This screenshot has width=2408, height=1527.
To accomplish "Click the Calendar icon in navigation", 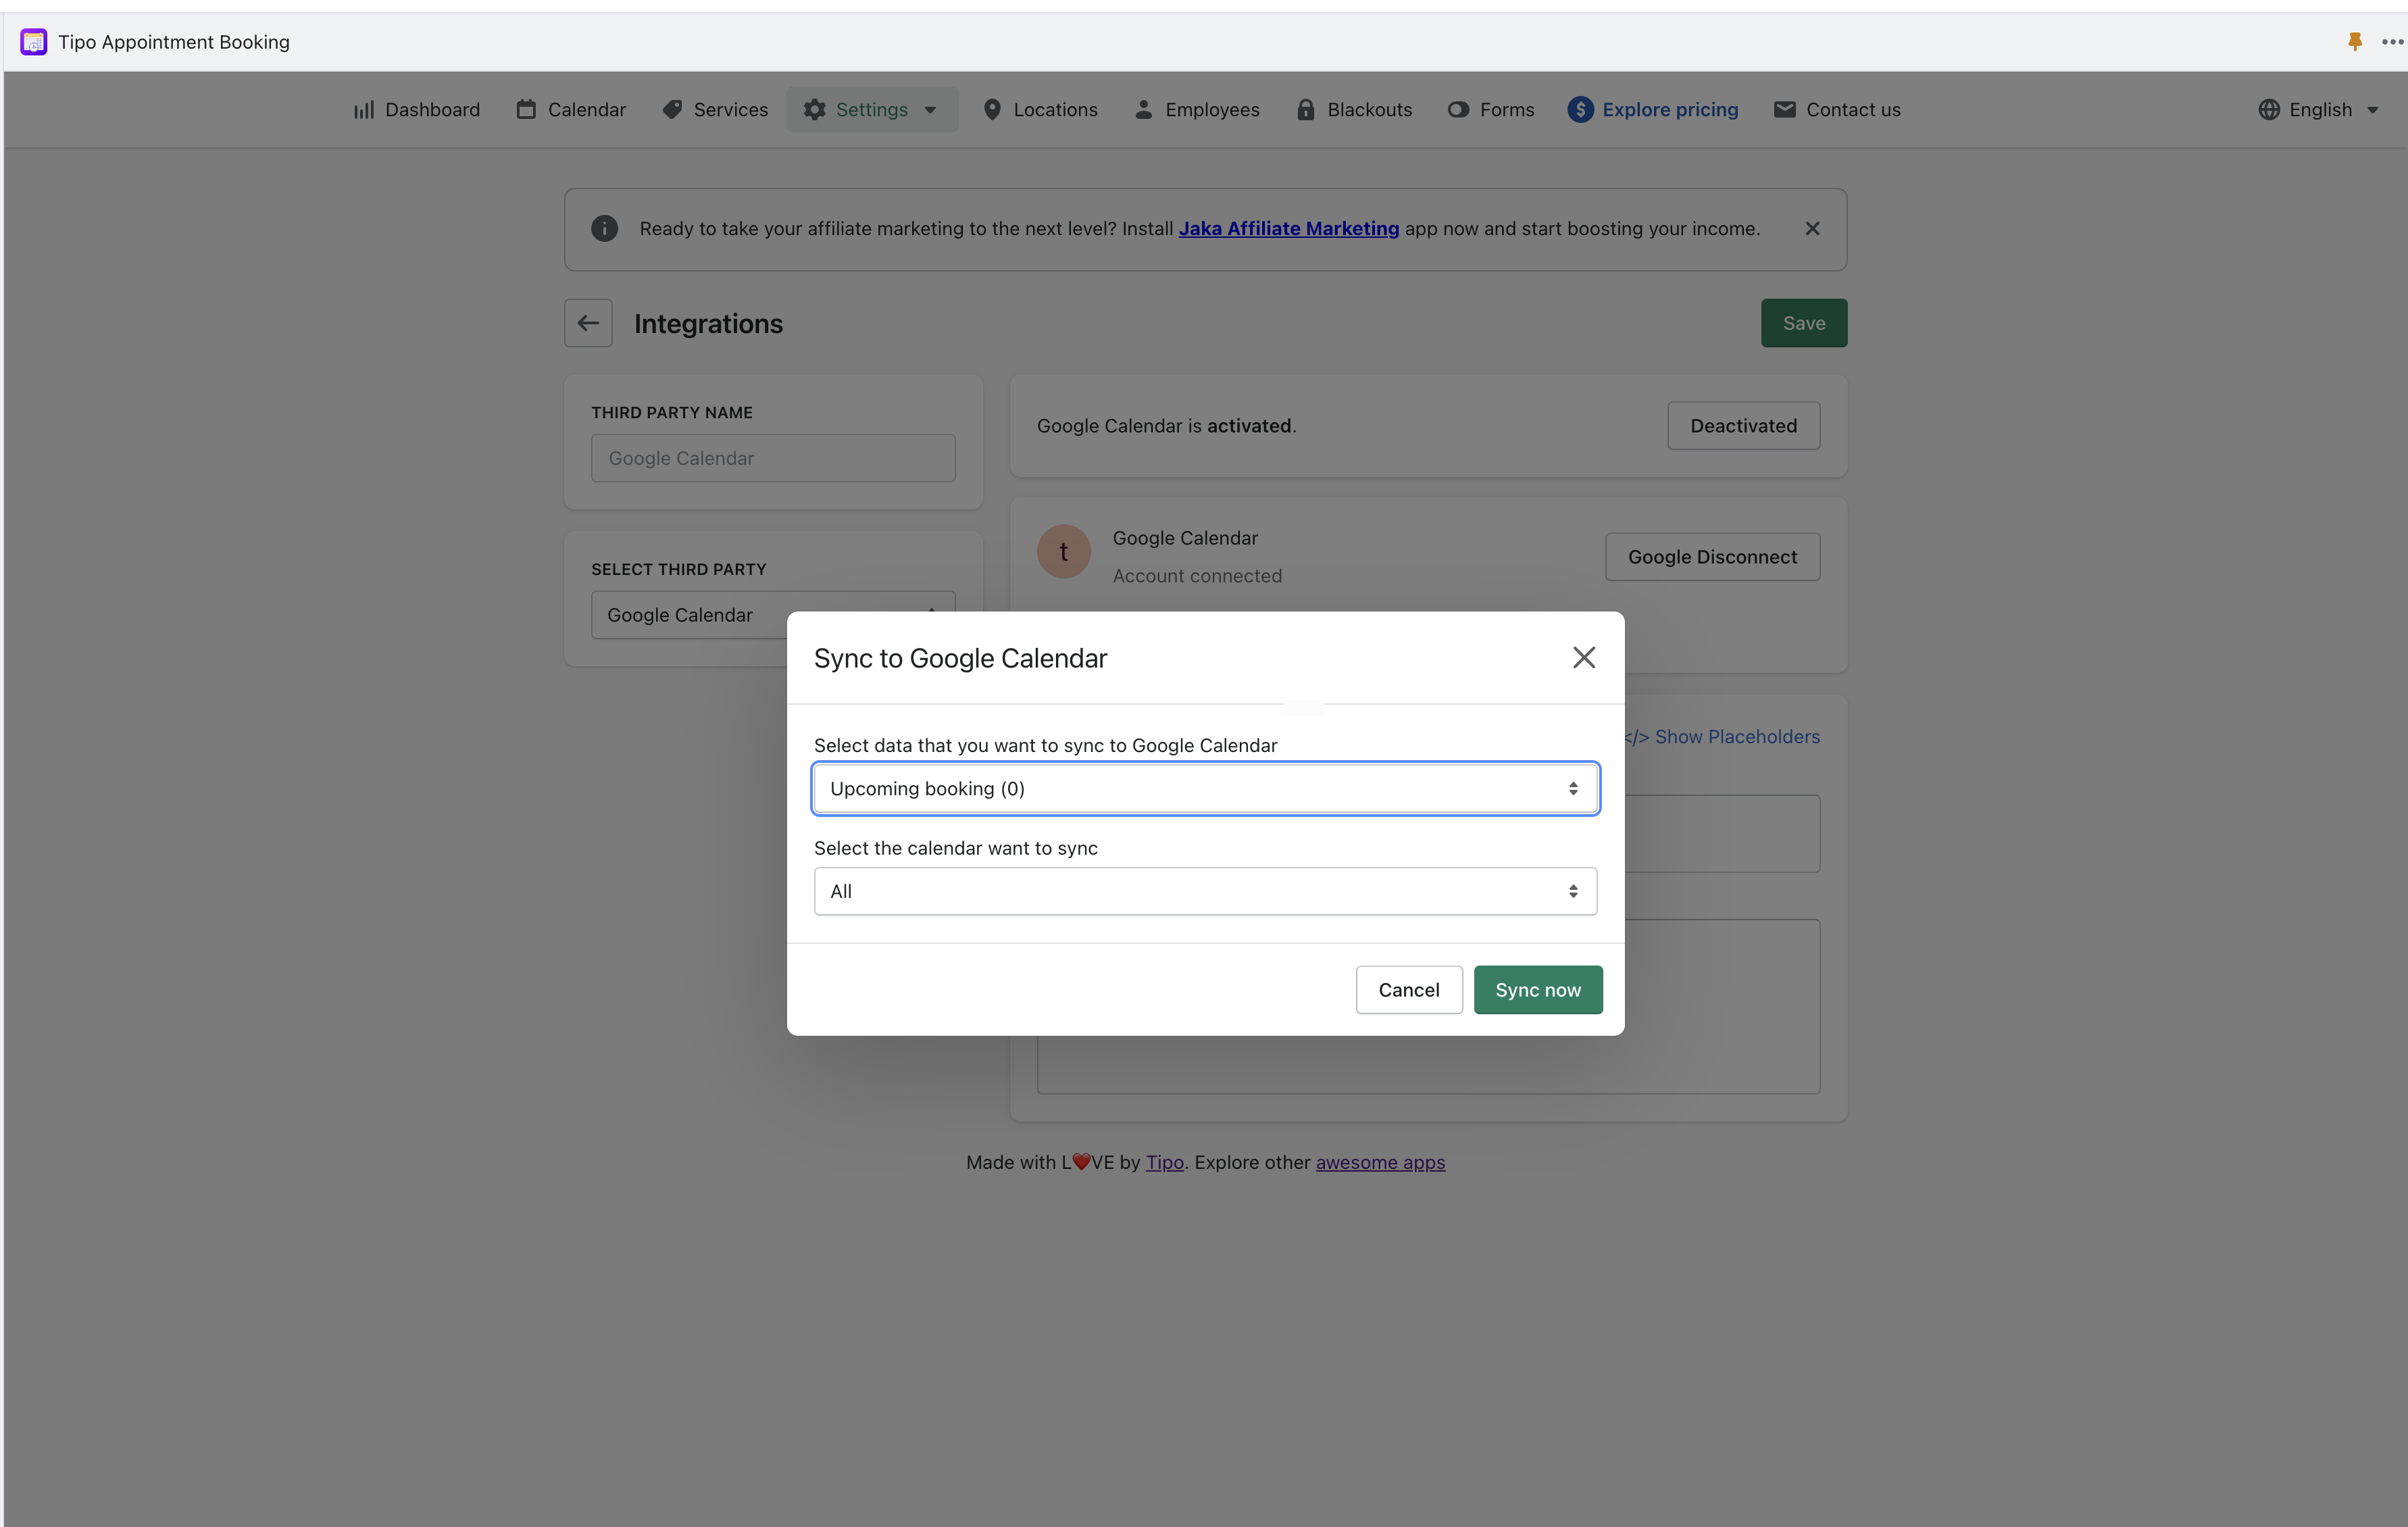I will [525, 109].
